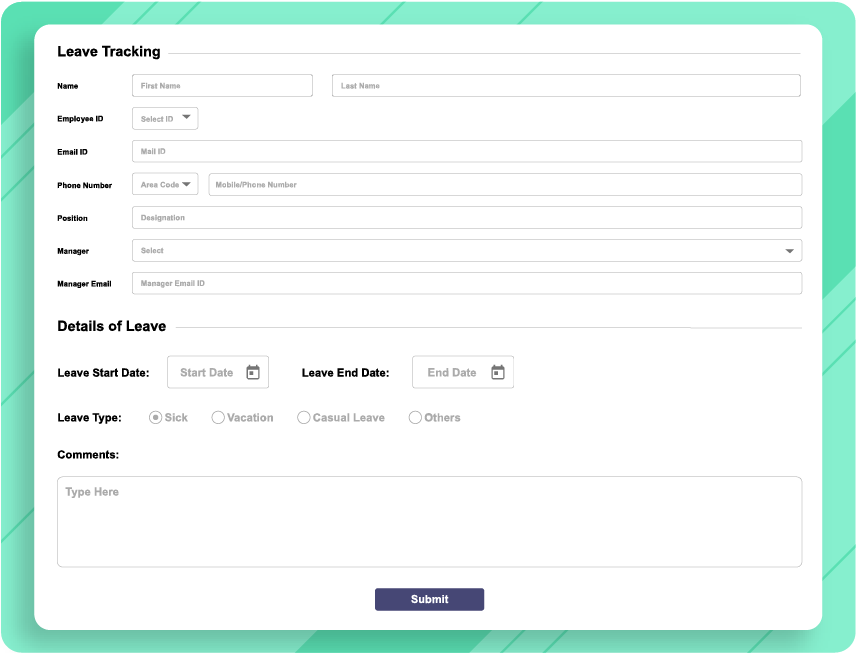Select the Sick leave type
Screen dimensions: 857x653
pos(156,417)
